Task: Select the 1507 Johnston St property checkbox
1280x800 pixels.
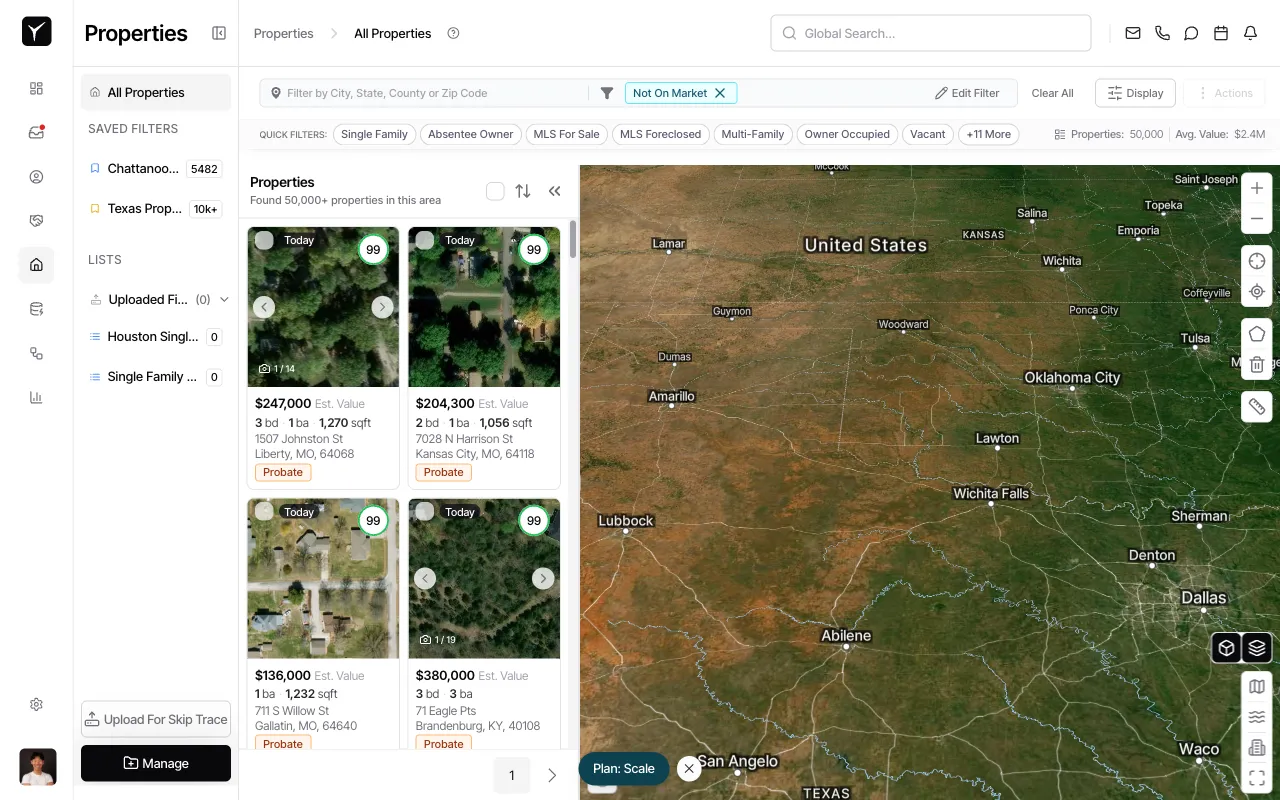Action: pos(264,240)
